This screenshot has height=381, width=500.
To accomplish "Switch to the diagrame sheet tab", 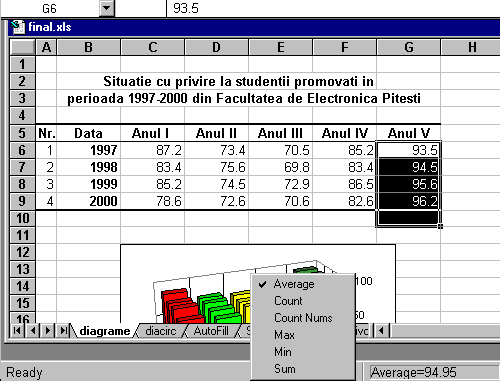I will 105,331.
